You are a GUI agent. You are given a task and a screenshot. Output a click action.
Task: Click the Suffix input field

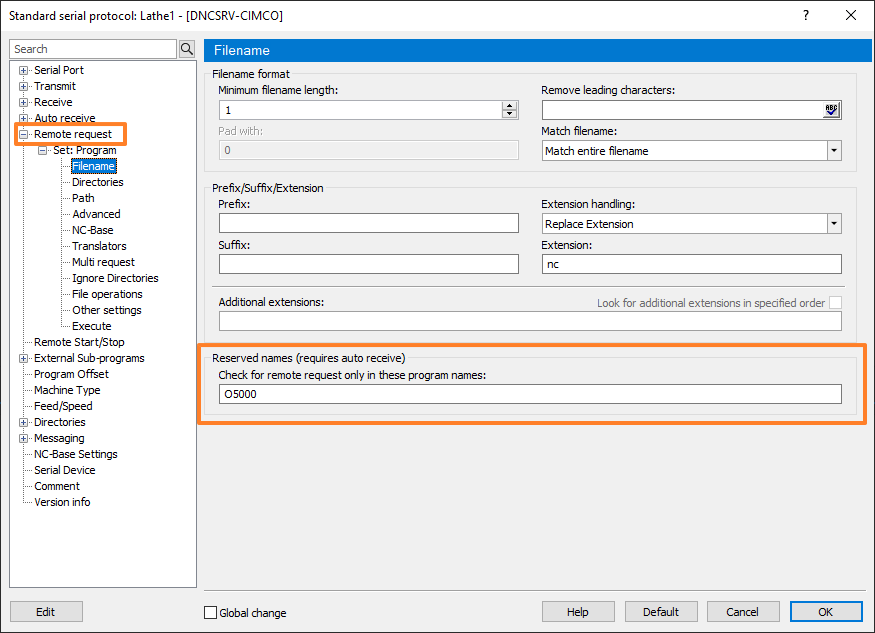(368, 264)
